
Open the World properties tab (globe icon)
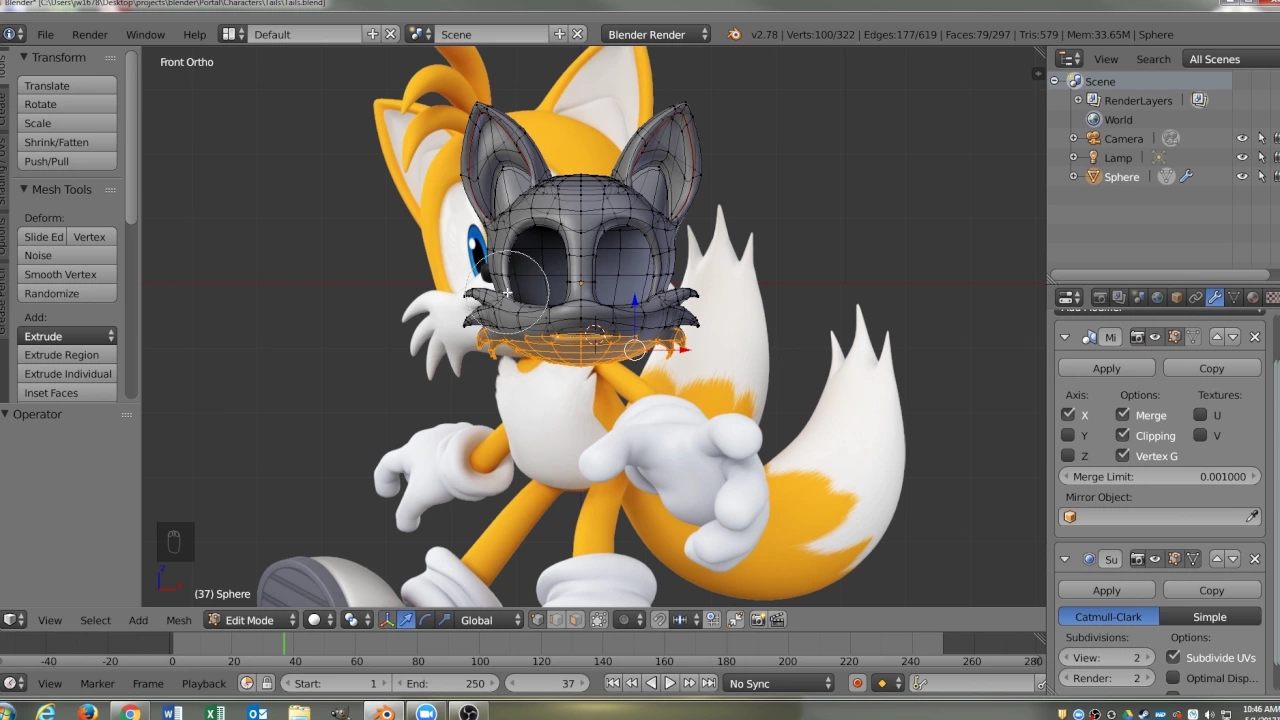pos(1157,297)
